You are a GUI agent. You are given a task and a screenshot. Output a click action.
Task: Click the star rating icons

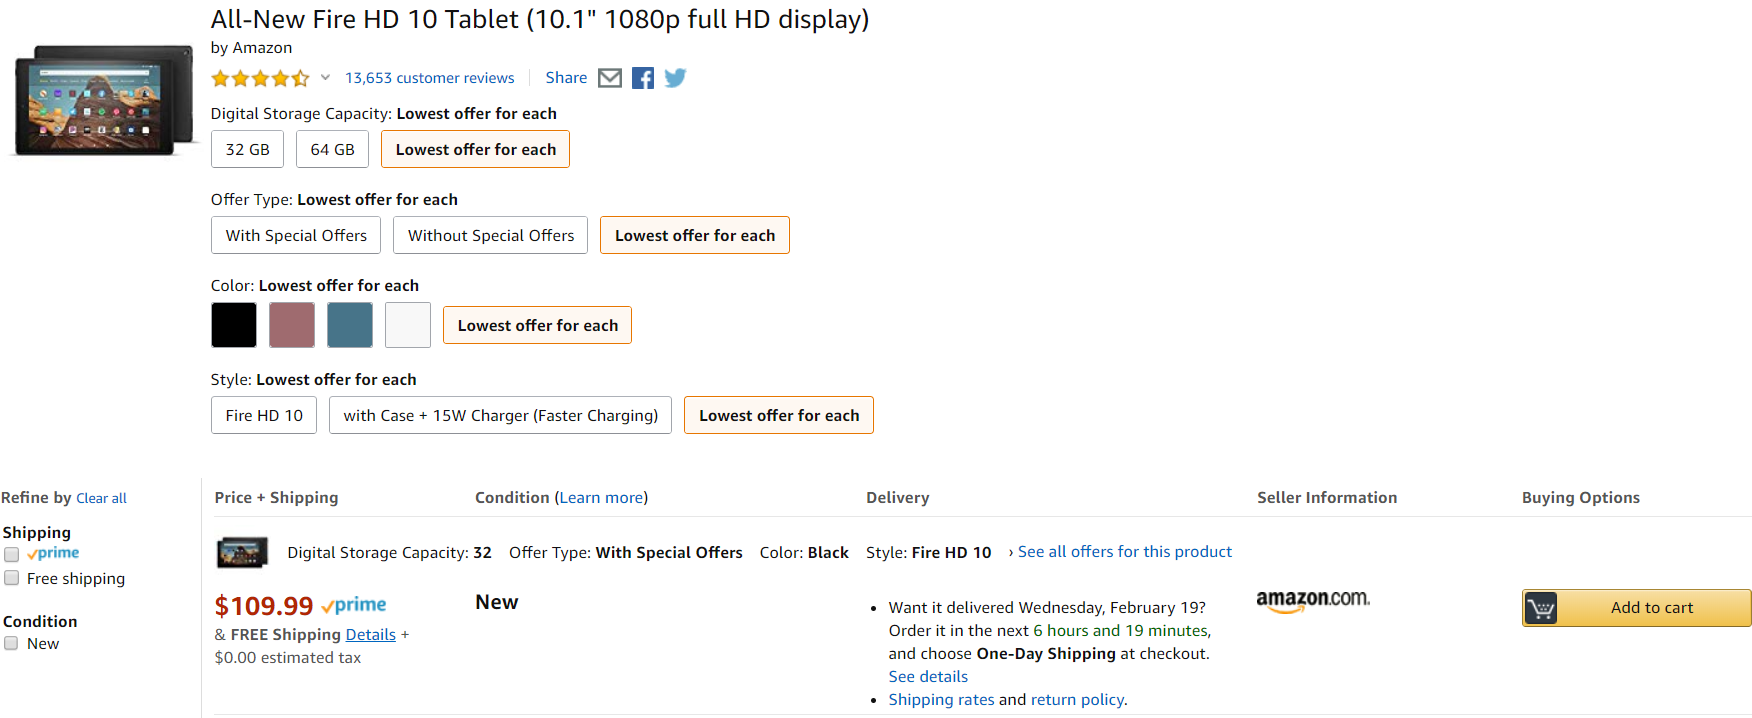tap(260, 78)
